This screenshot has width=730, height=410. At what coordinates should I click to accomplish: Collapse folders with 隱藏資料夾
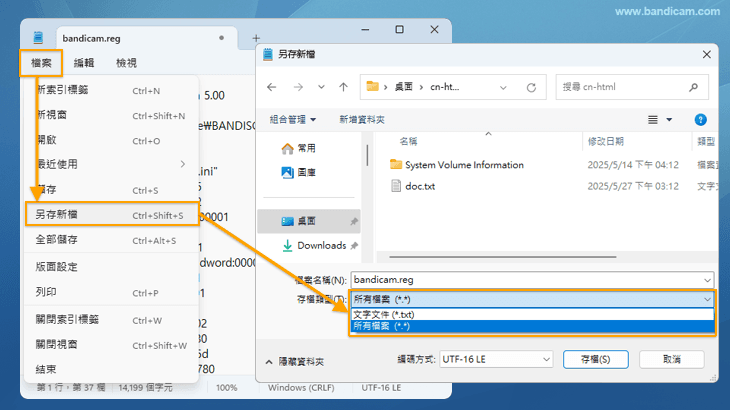click(x=295, y=362)
